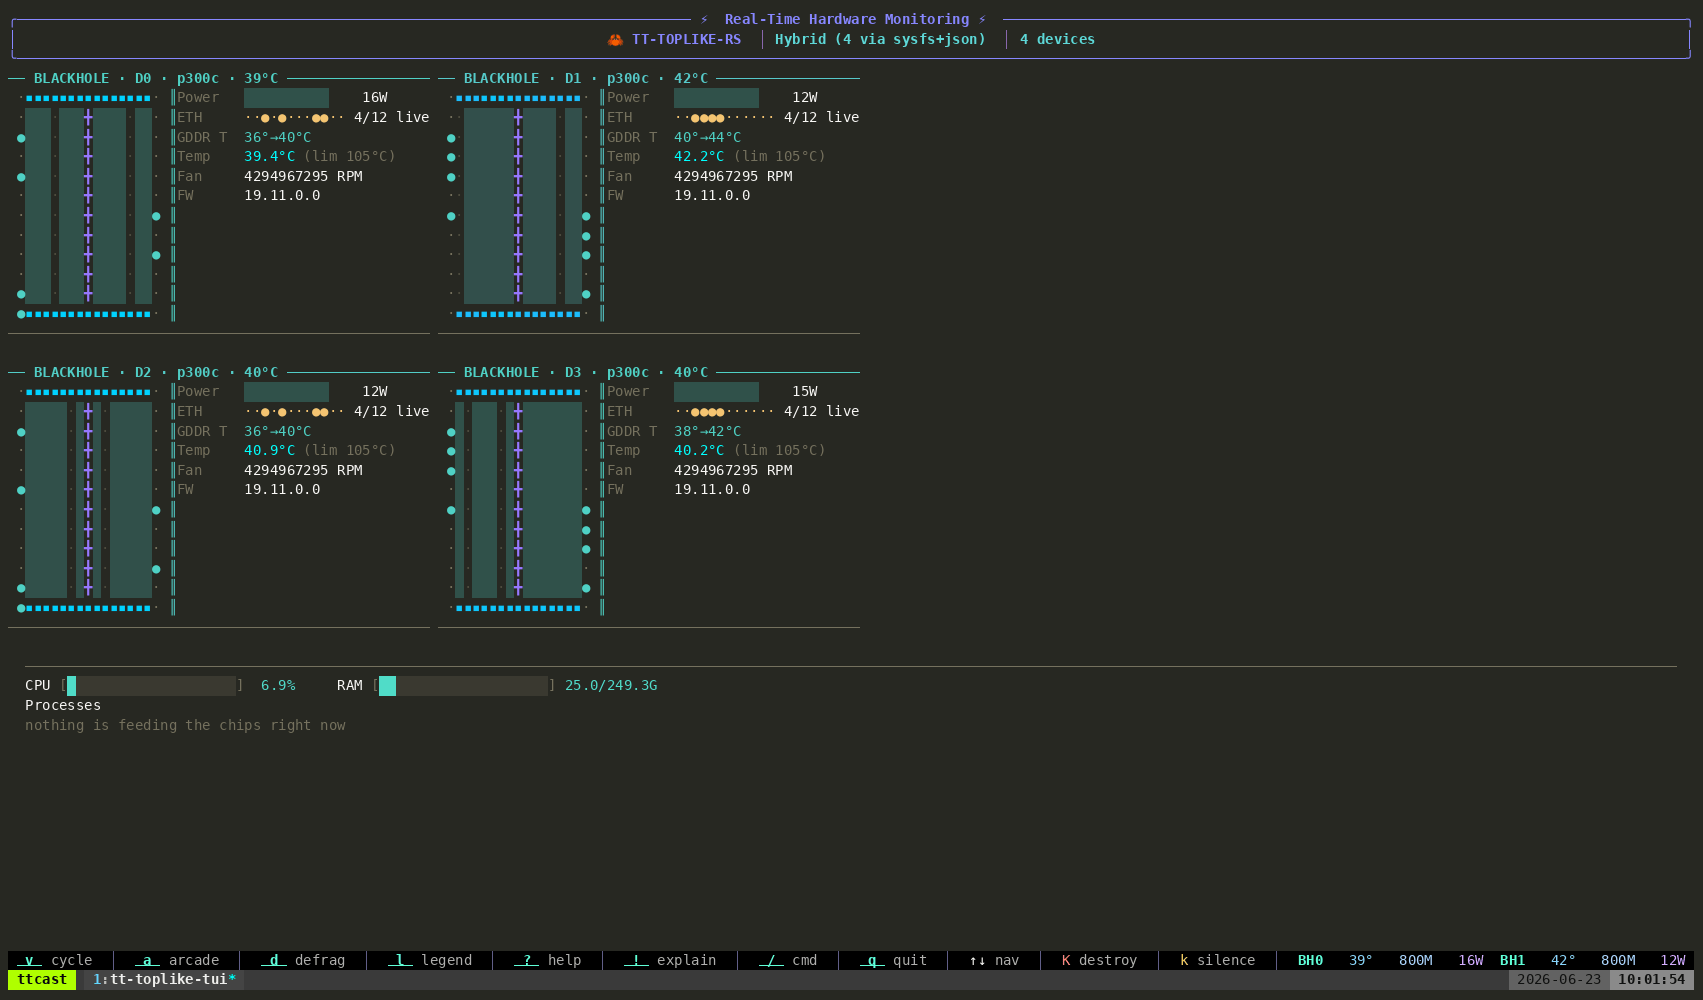Image resolution: width=1703 pixels, height=1000 pixels.
Task: Click the 'TT-TOPLIKE-RS' title text
Action: 687,40
